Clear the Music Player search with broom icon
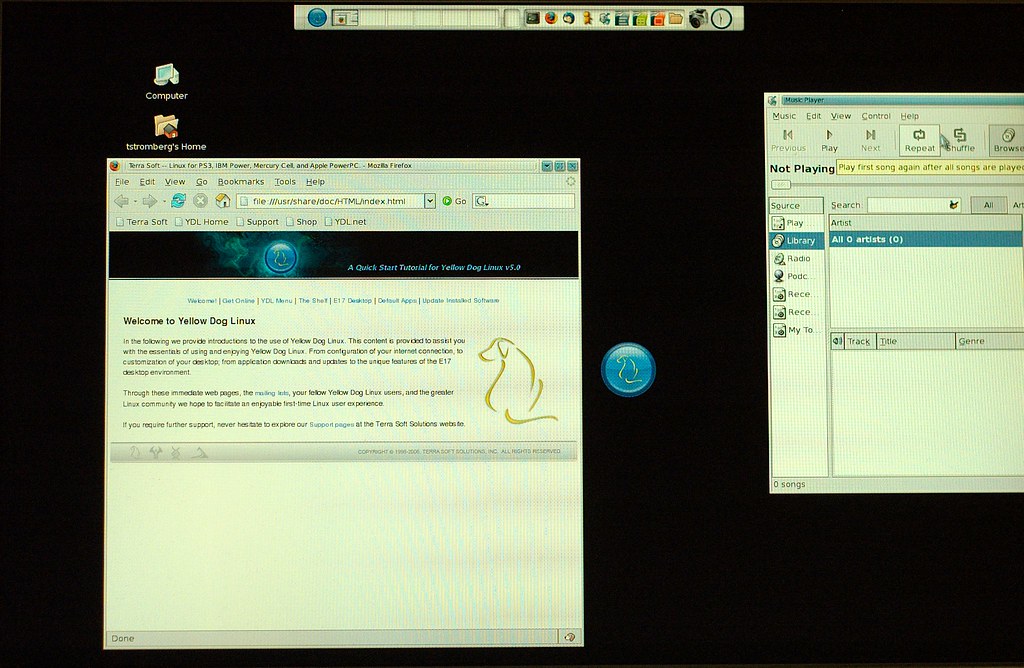 [954, 205]
